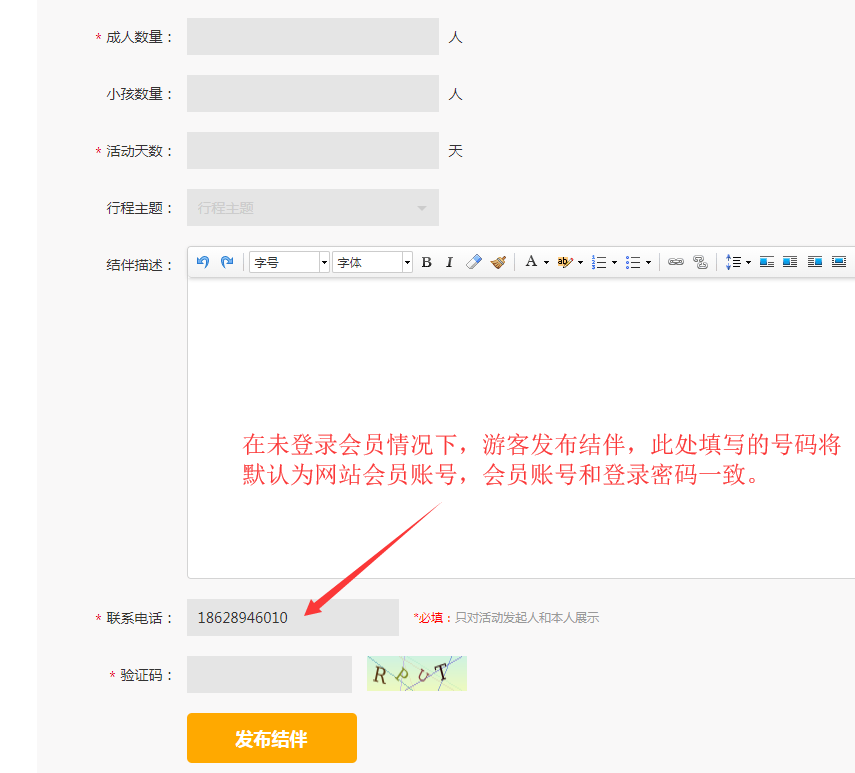This screenshot has width=855, height=773.
Task: Click the 联系电话 phone number field
Action: [292, 617]
